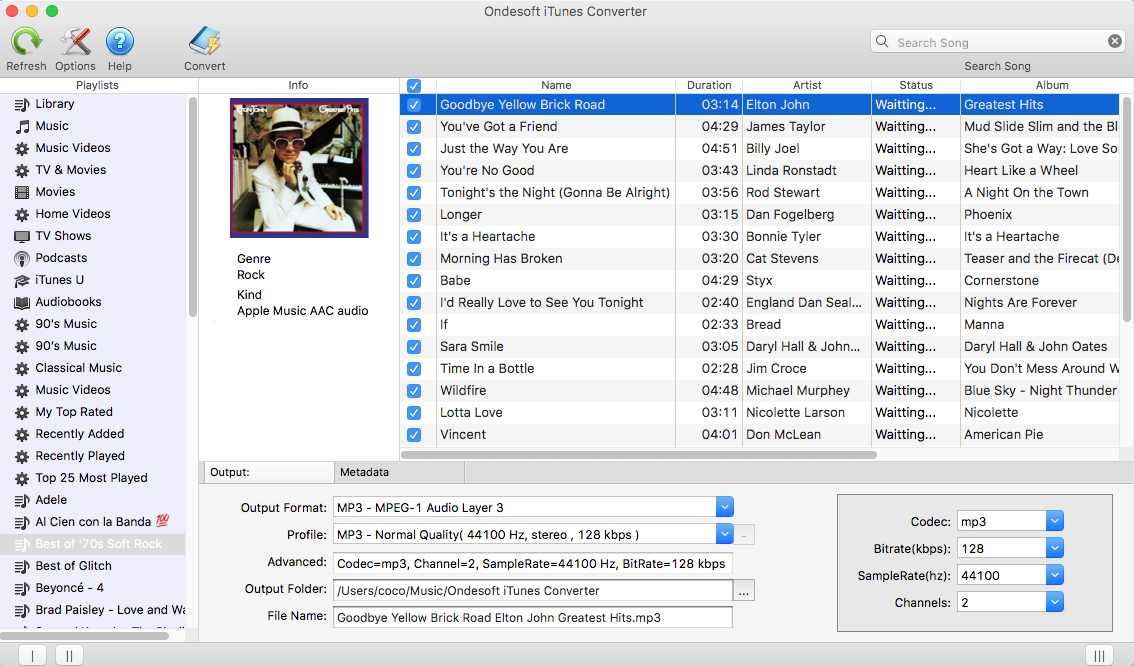This screenshot has width=1134, height=666.
Task: Select Al Cien con la Banda playlist
Action: 93,522
